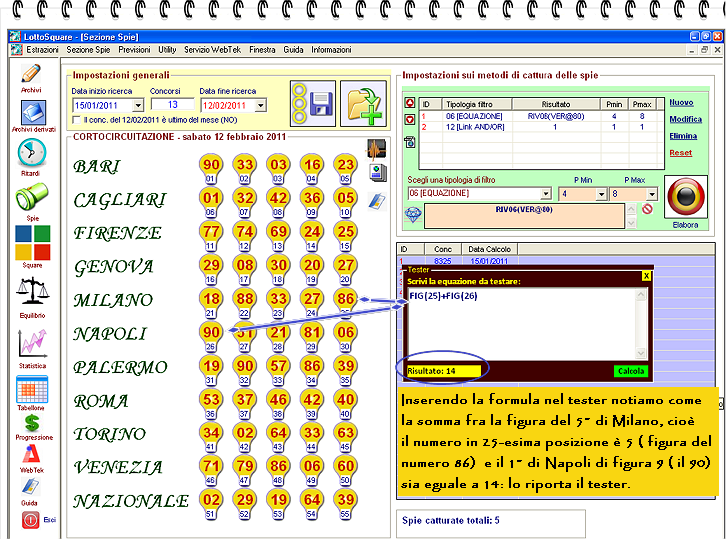The height and width of the screenshot is (539, 726).
Task: Open the Statistica chart icon
Action: pyautogui.click(x=32, y=343)
